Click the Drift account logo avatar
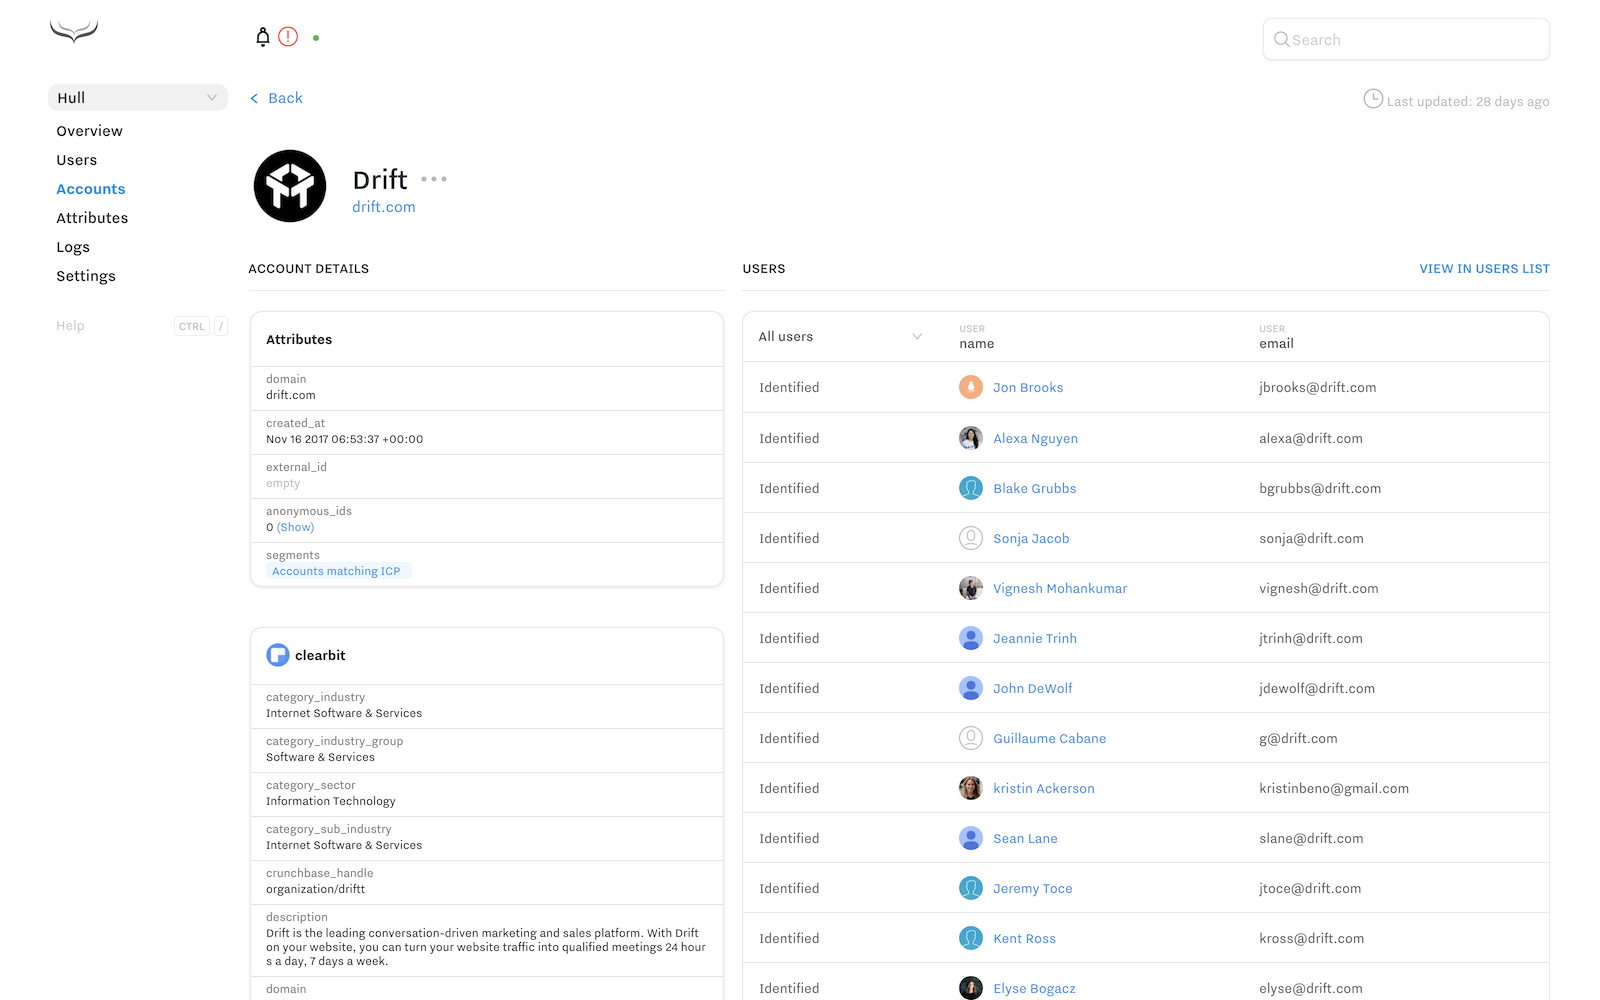 (x=289, y=186)
